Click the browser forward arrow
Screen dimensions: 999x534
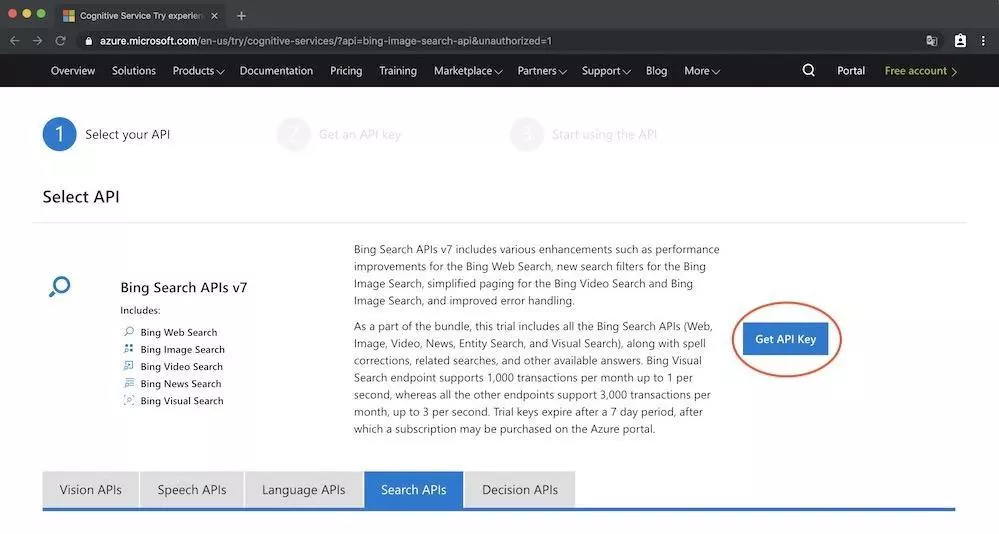coord(38,41)
